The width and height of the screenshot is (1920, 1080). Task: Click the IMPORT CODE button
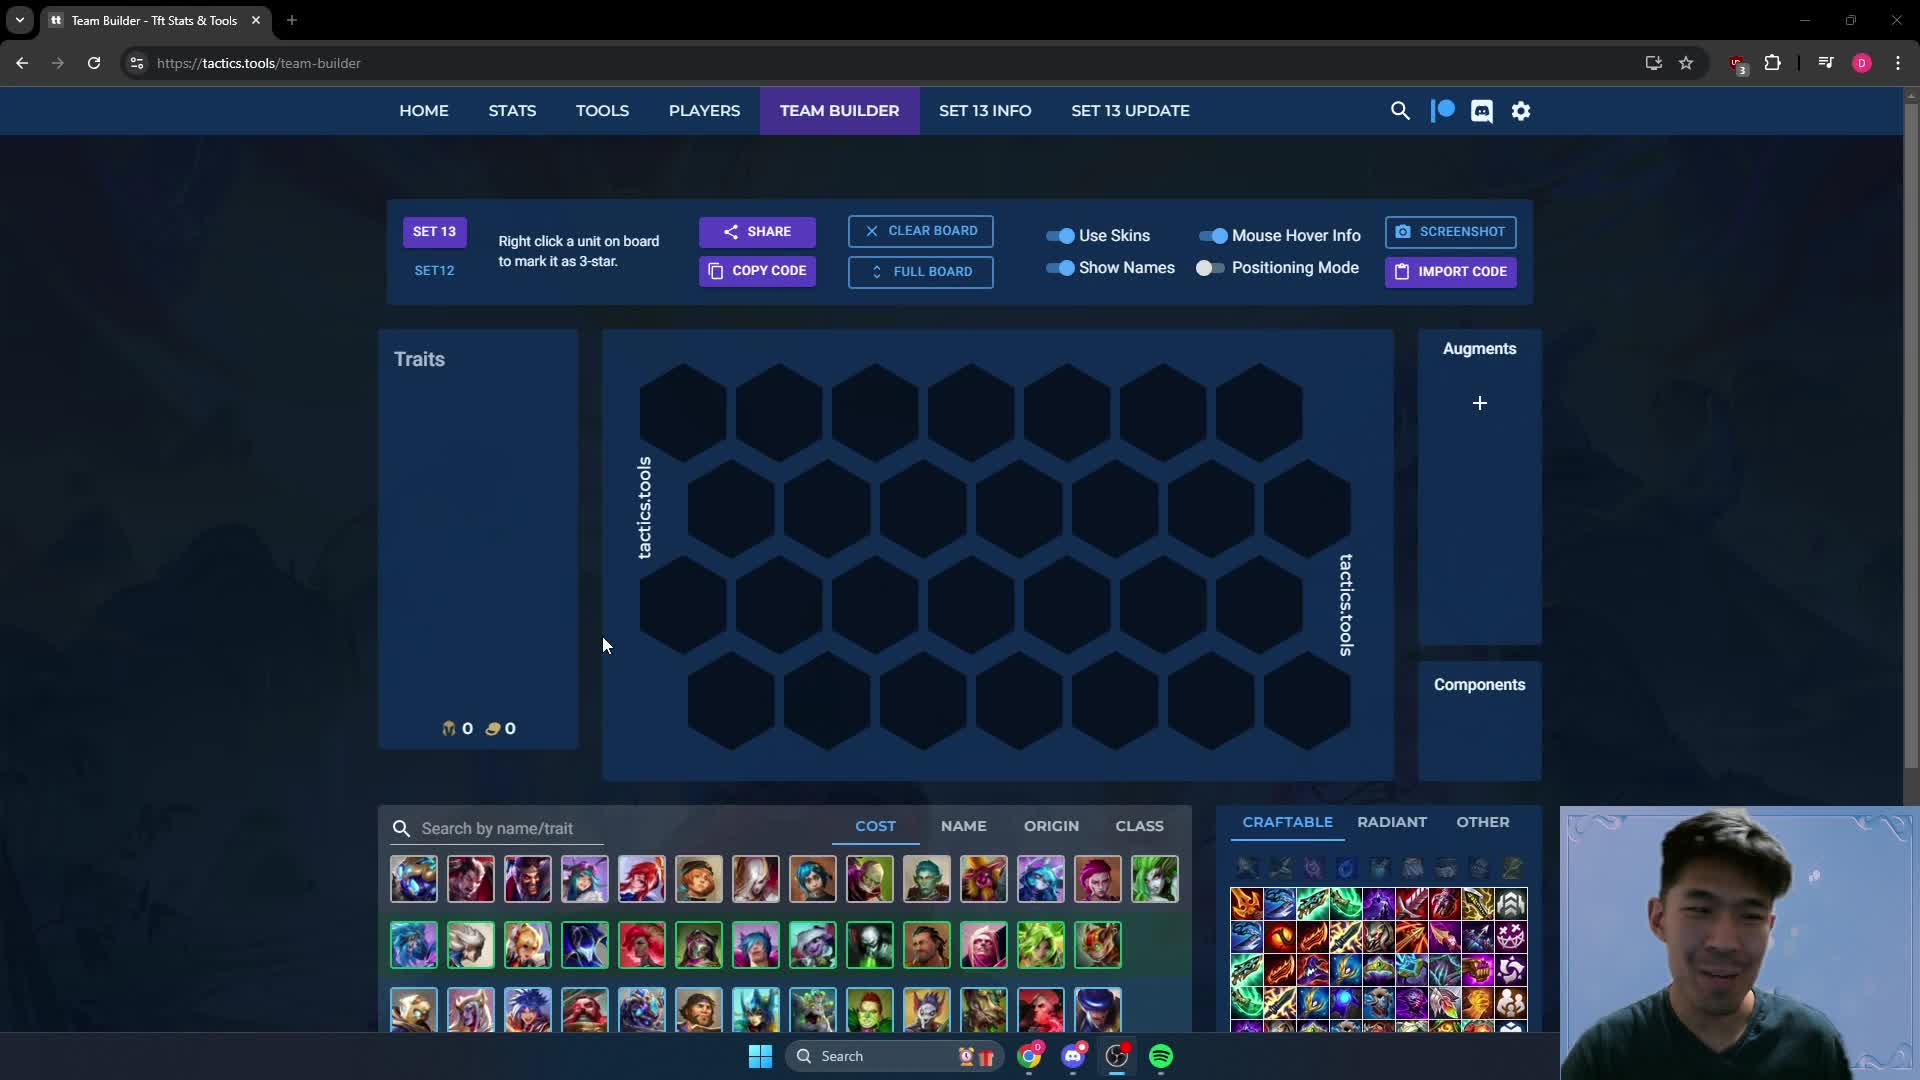coord(1450,272)
